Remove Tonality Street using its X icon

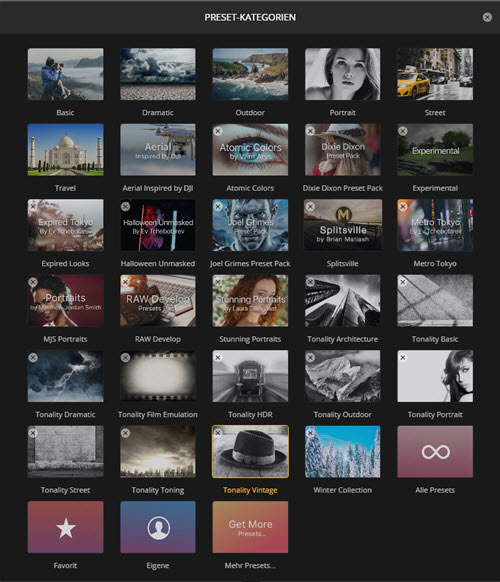(33, 433)
